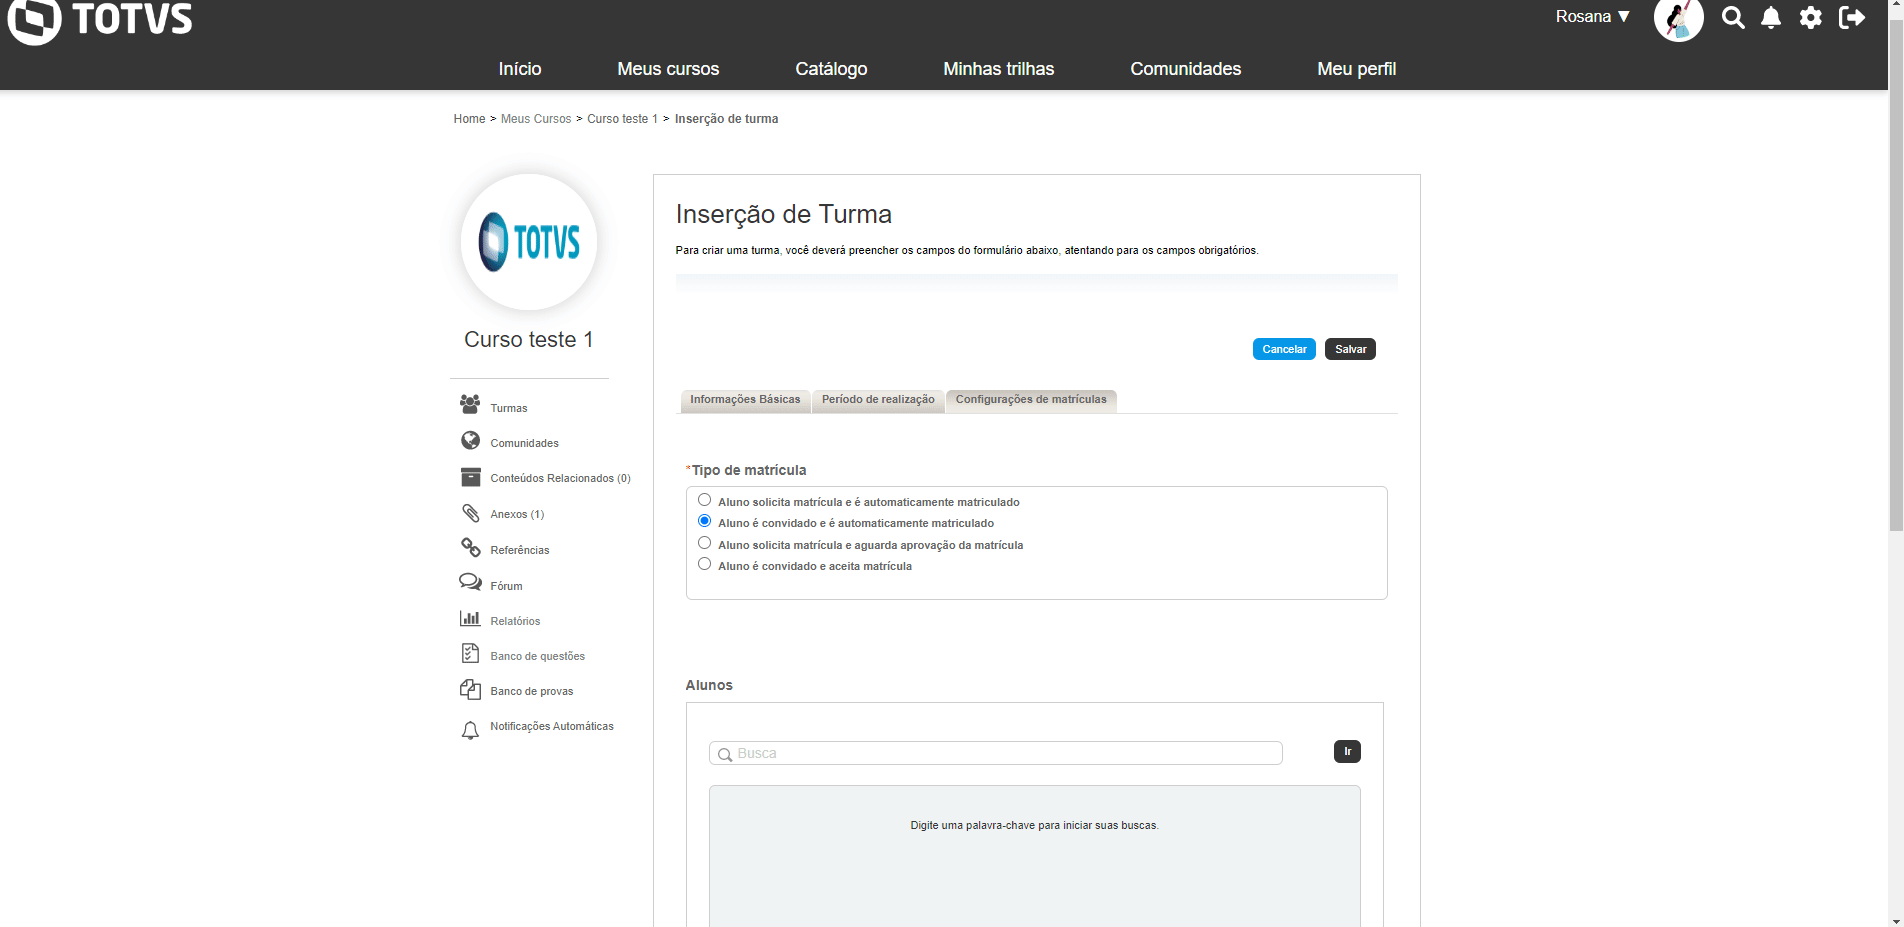
Task: Click the Banco de provas documents icon
Action: (470, 689)
